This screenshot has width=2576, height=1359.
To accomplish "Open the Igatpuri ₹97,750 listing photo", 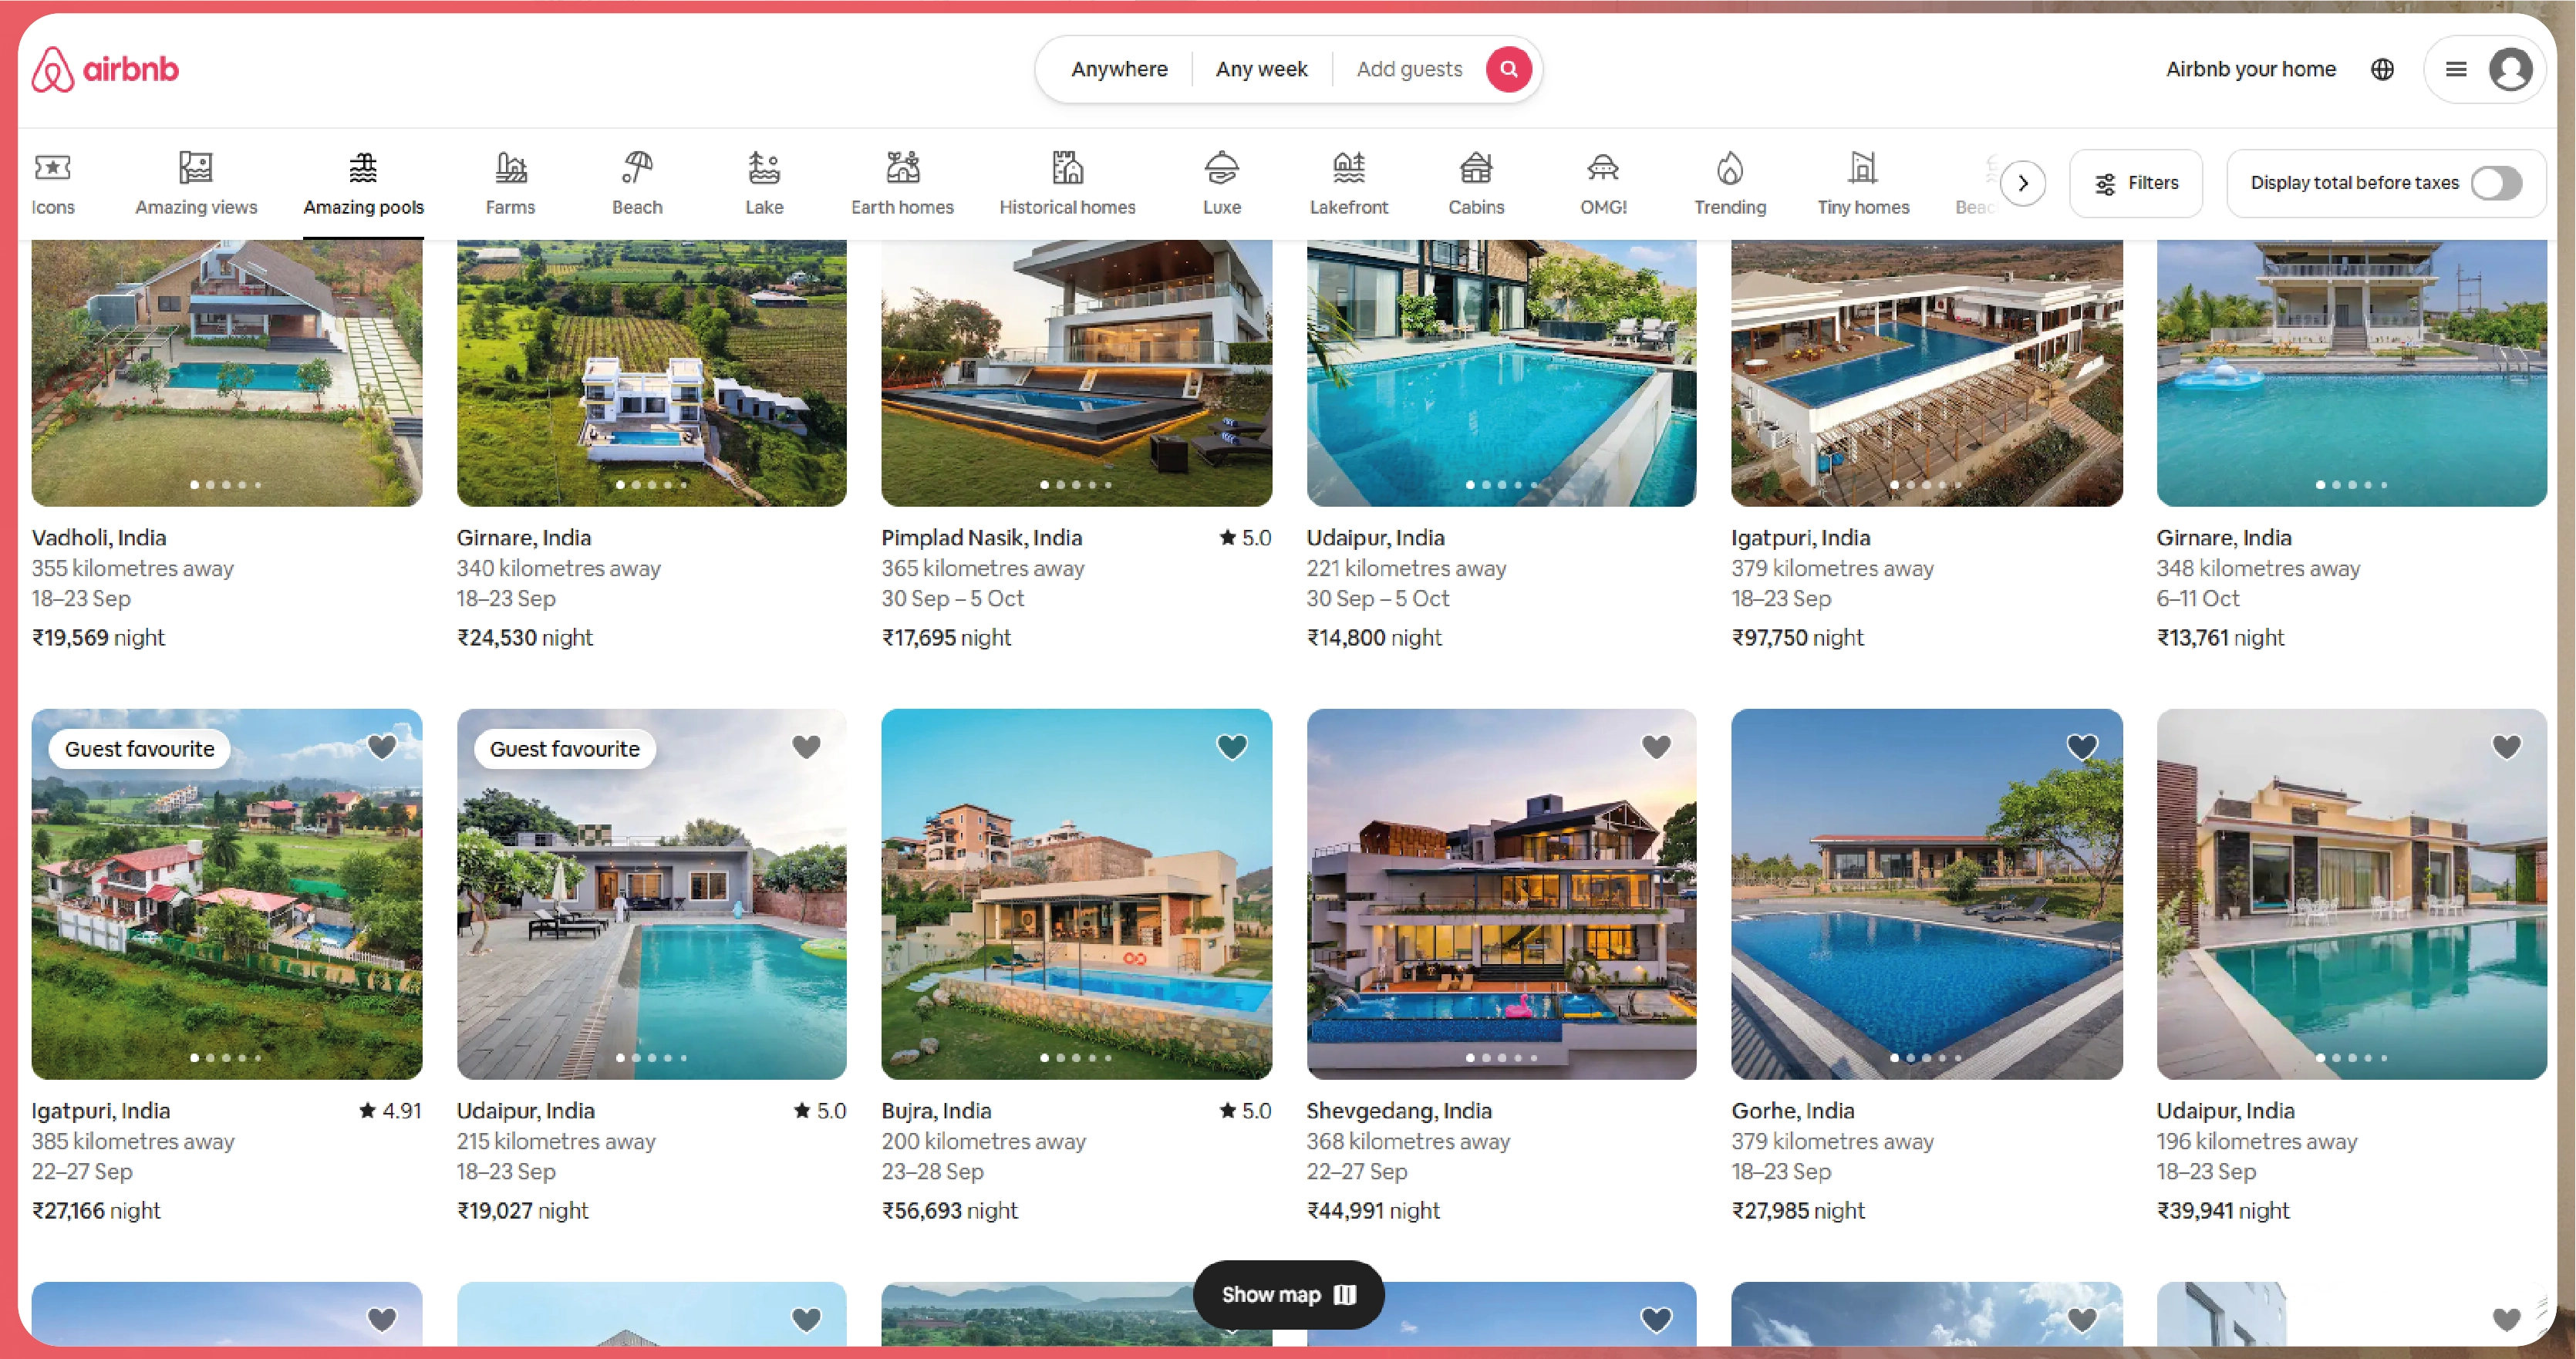I will click(x=1927, y=372).
